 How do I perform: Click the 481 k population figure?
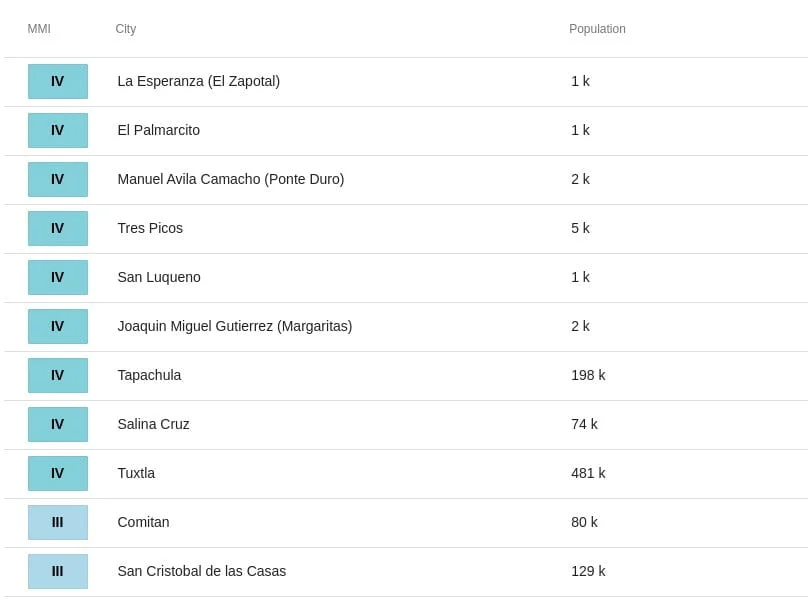click(588, 473)
